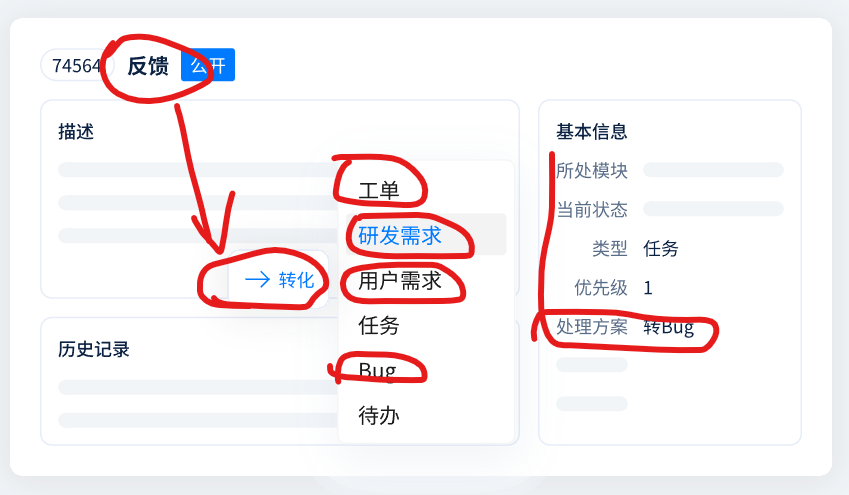Click the 历史记录 section heading

pyautogui.click(x=94, y=349)
